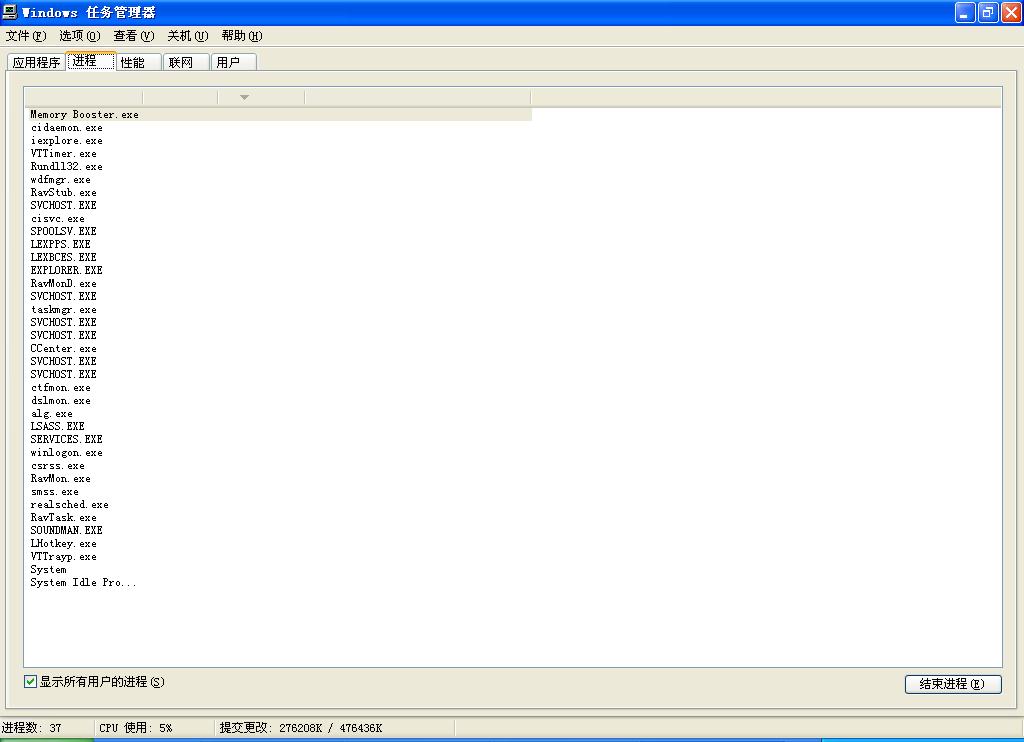Select the CCenter.exe process

[x=63, y=348]
